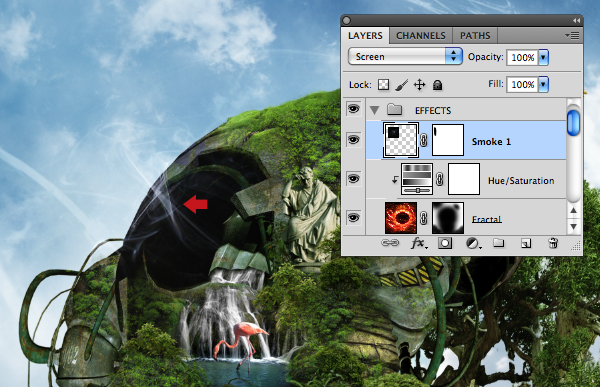Click chain link icon on Fractal layer
Screen dimensions: 600x387
(424, 218)
